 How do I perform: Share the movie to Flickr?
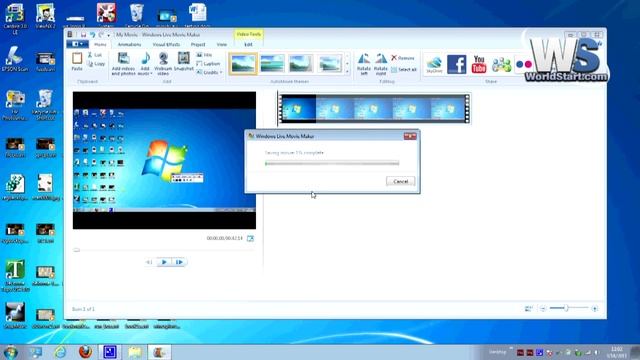524,64
